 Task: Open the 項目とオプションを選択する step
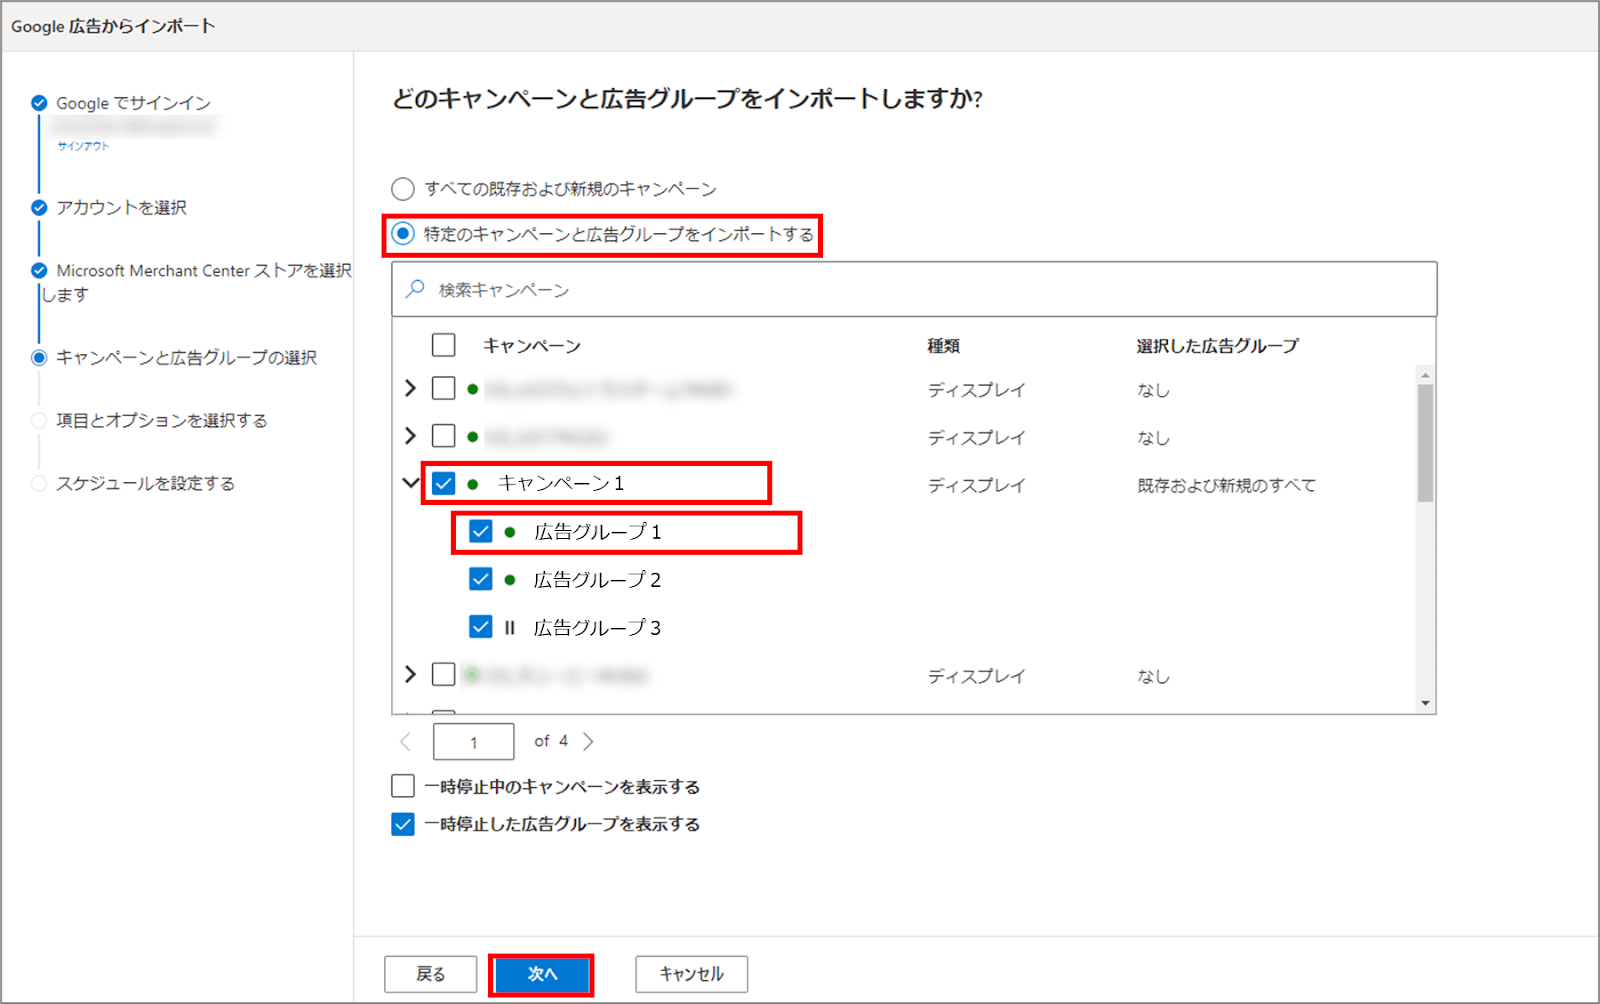161,420
